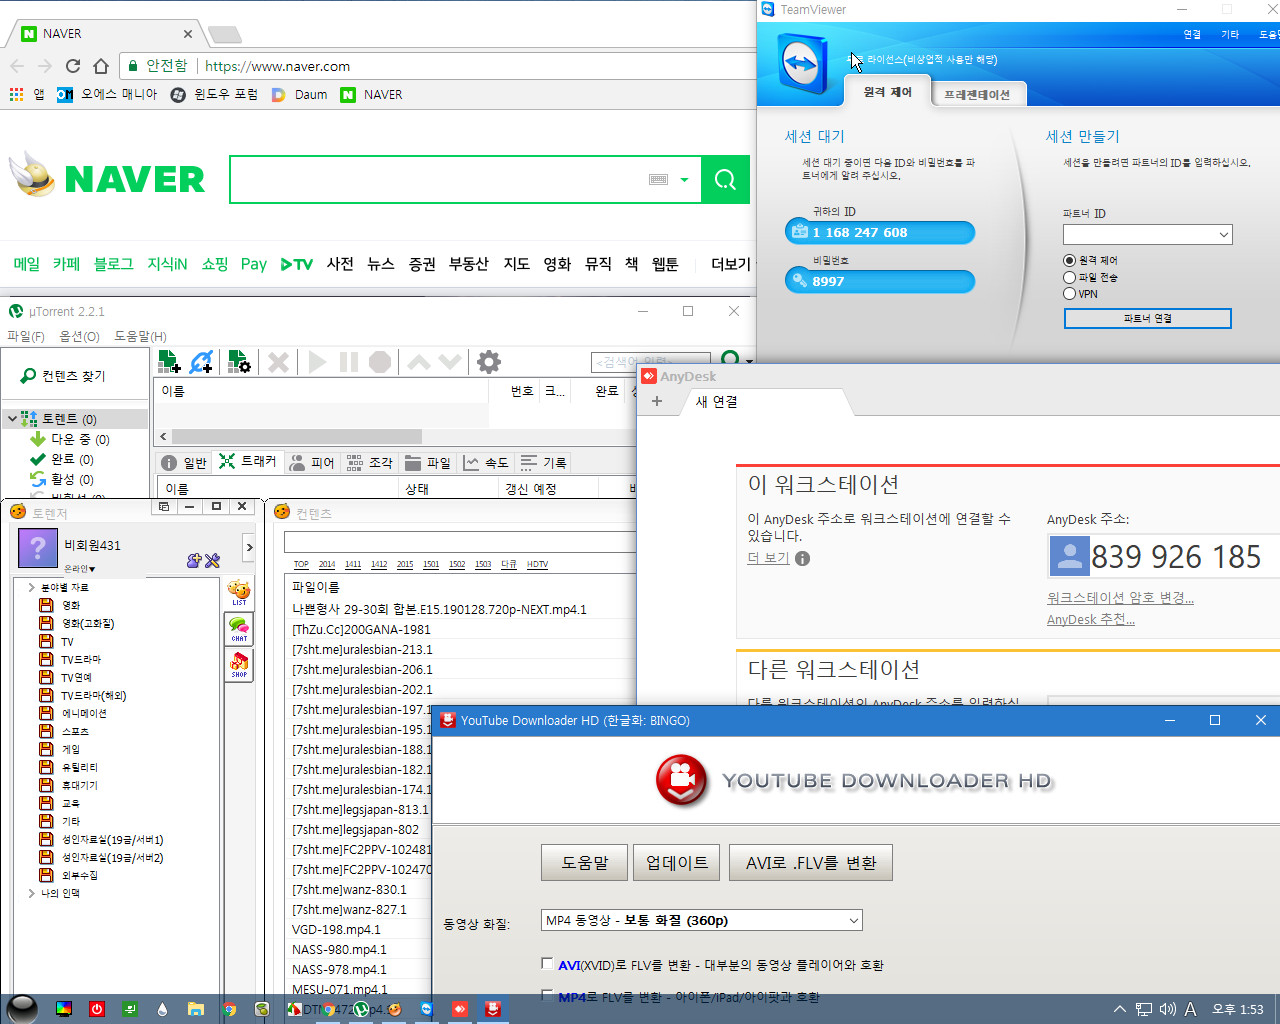Click the virtual keyboard icon in Naver search box
Screen dimensions: 1280x1024
658,180
